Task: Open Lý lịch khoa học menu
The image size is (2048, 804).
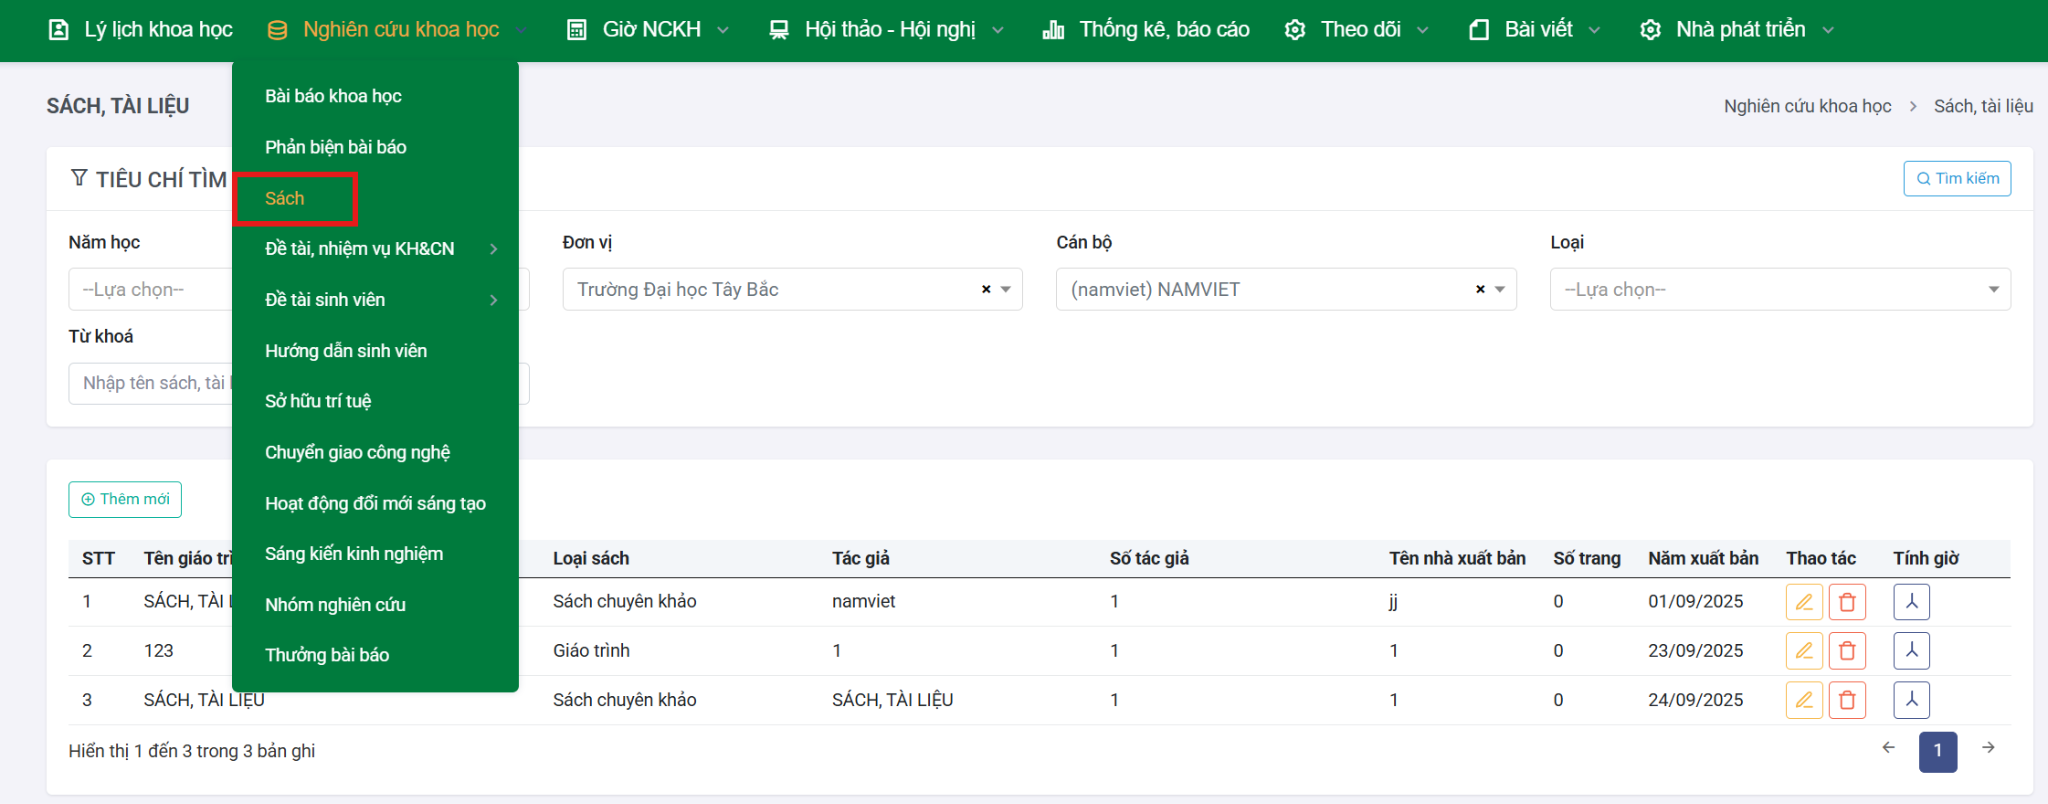Action: pos(140,30)
